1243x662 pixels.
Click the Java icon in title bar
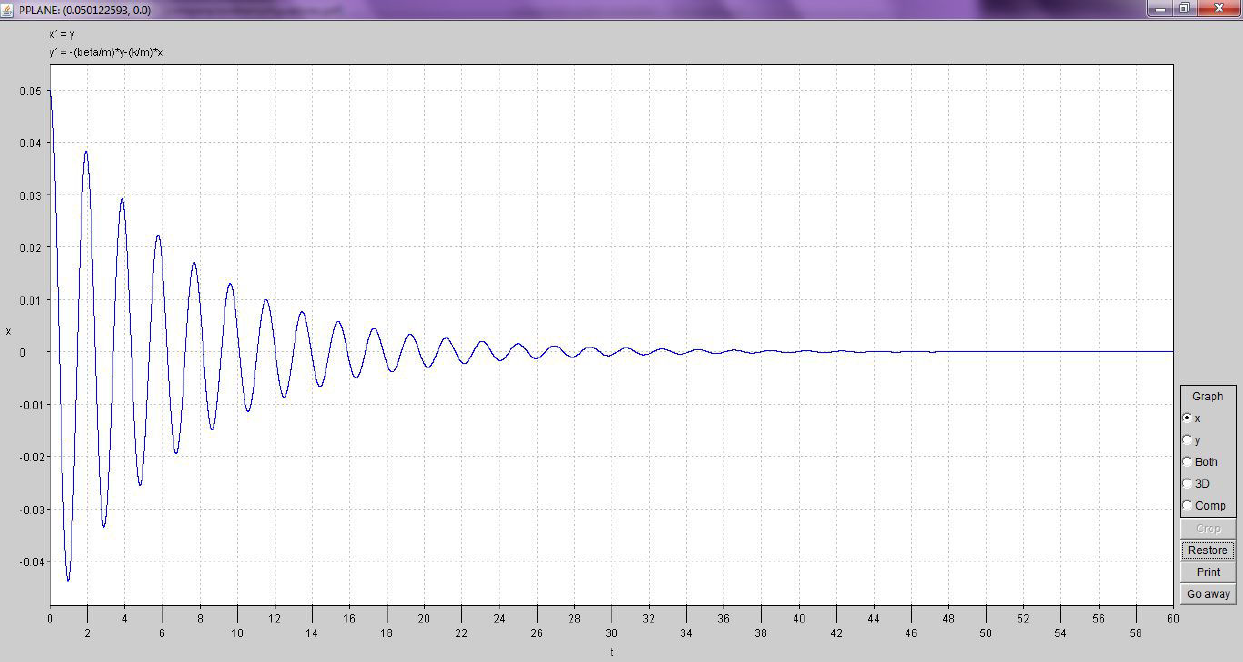point(9,8)
